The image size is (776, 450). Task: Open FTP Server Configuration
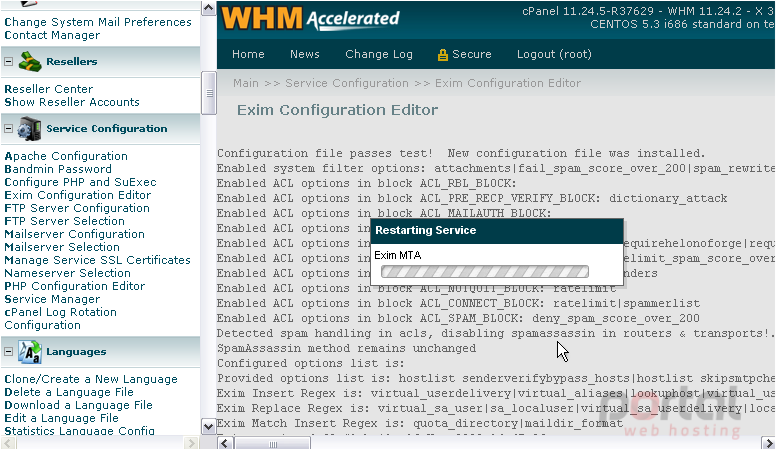[x=77, y=208]
